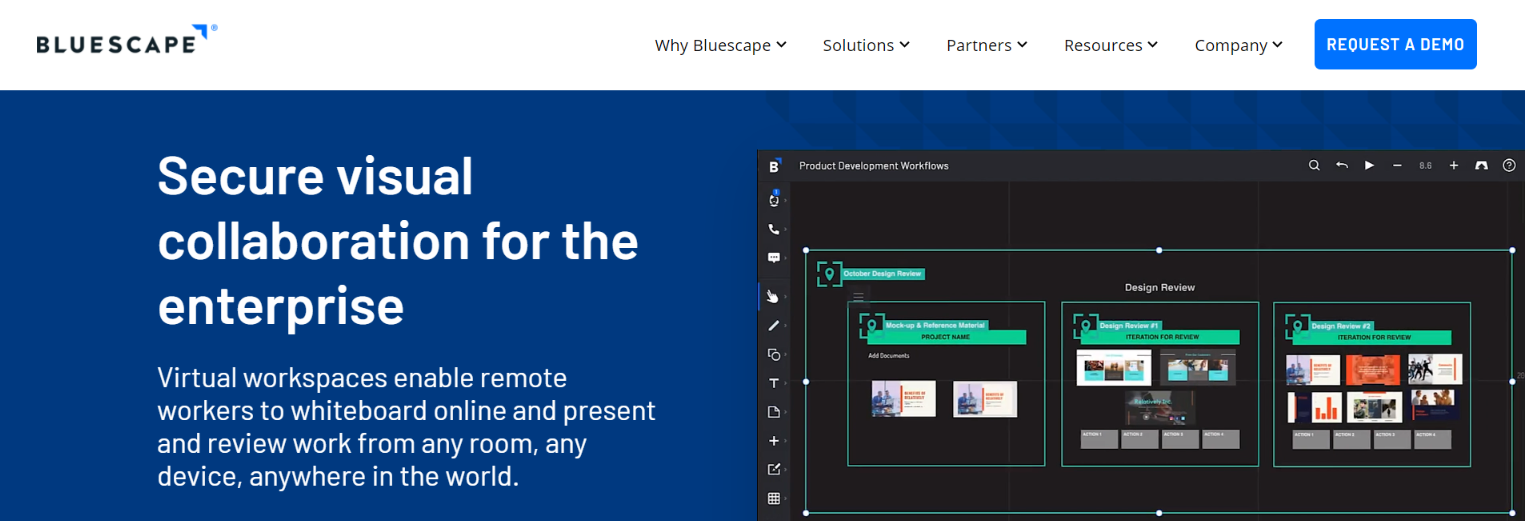This screenshot has height=521, width=1525.
Task: Click the icon beside the help button
Action: pyautogui.click(x=1482, y=165)
